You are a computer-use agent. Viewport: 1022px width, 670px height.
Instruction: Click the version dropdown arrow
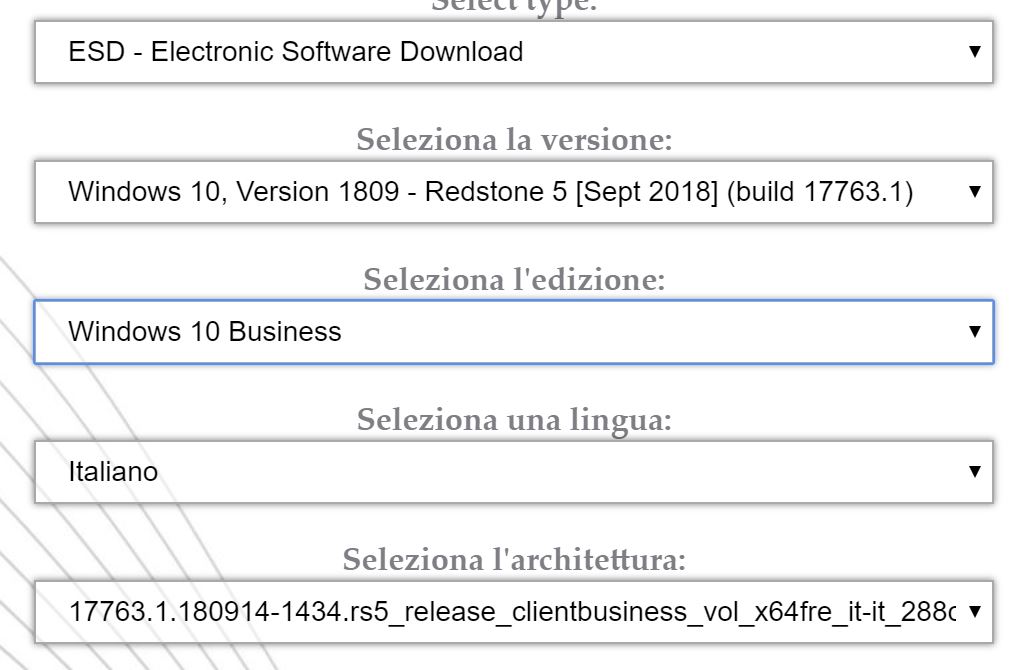pyautogui.click(x=975, y=191)
